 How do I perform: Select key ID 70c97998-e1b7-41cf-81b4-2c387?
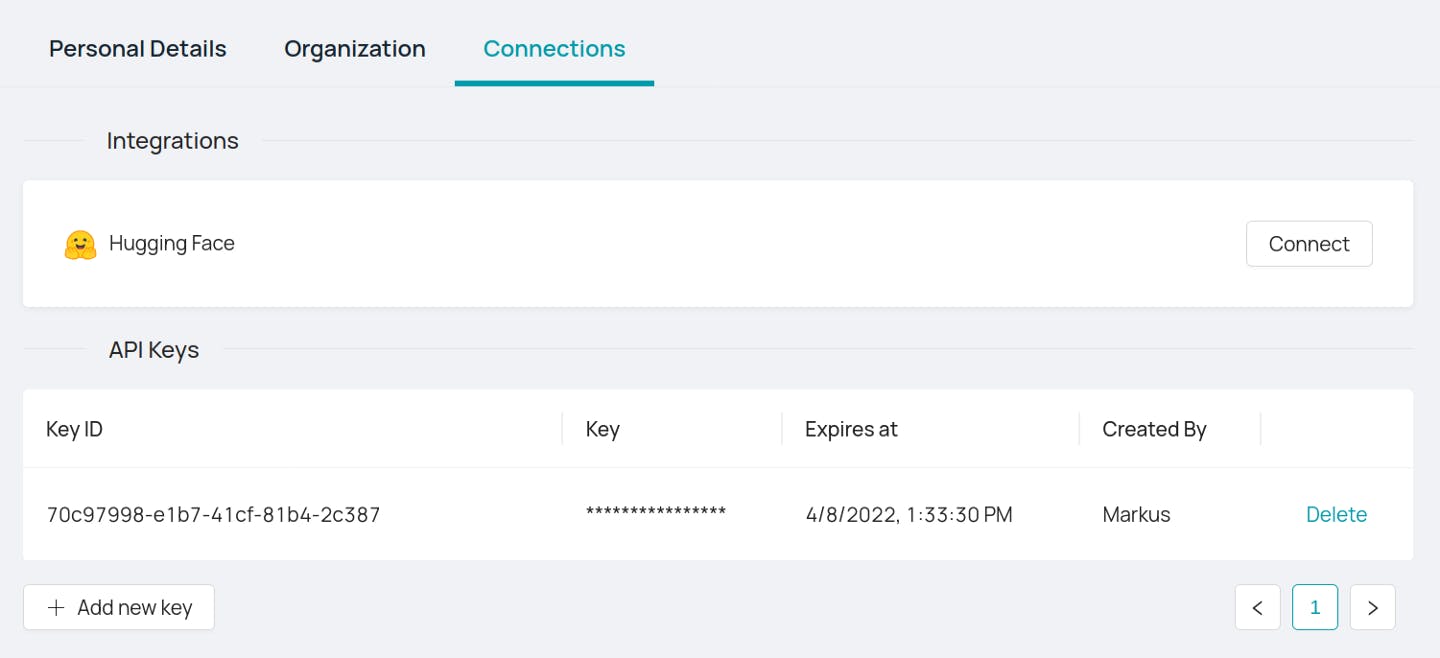click(x=213, y=515)
